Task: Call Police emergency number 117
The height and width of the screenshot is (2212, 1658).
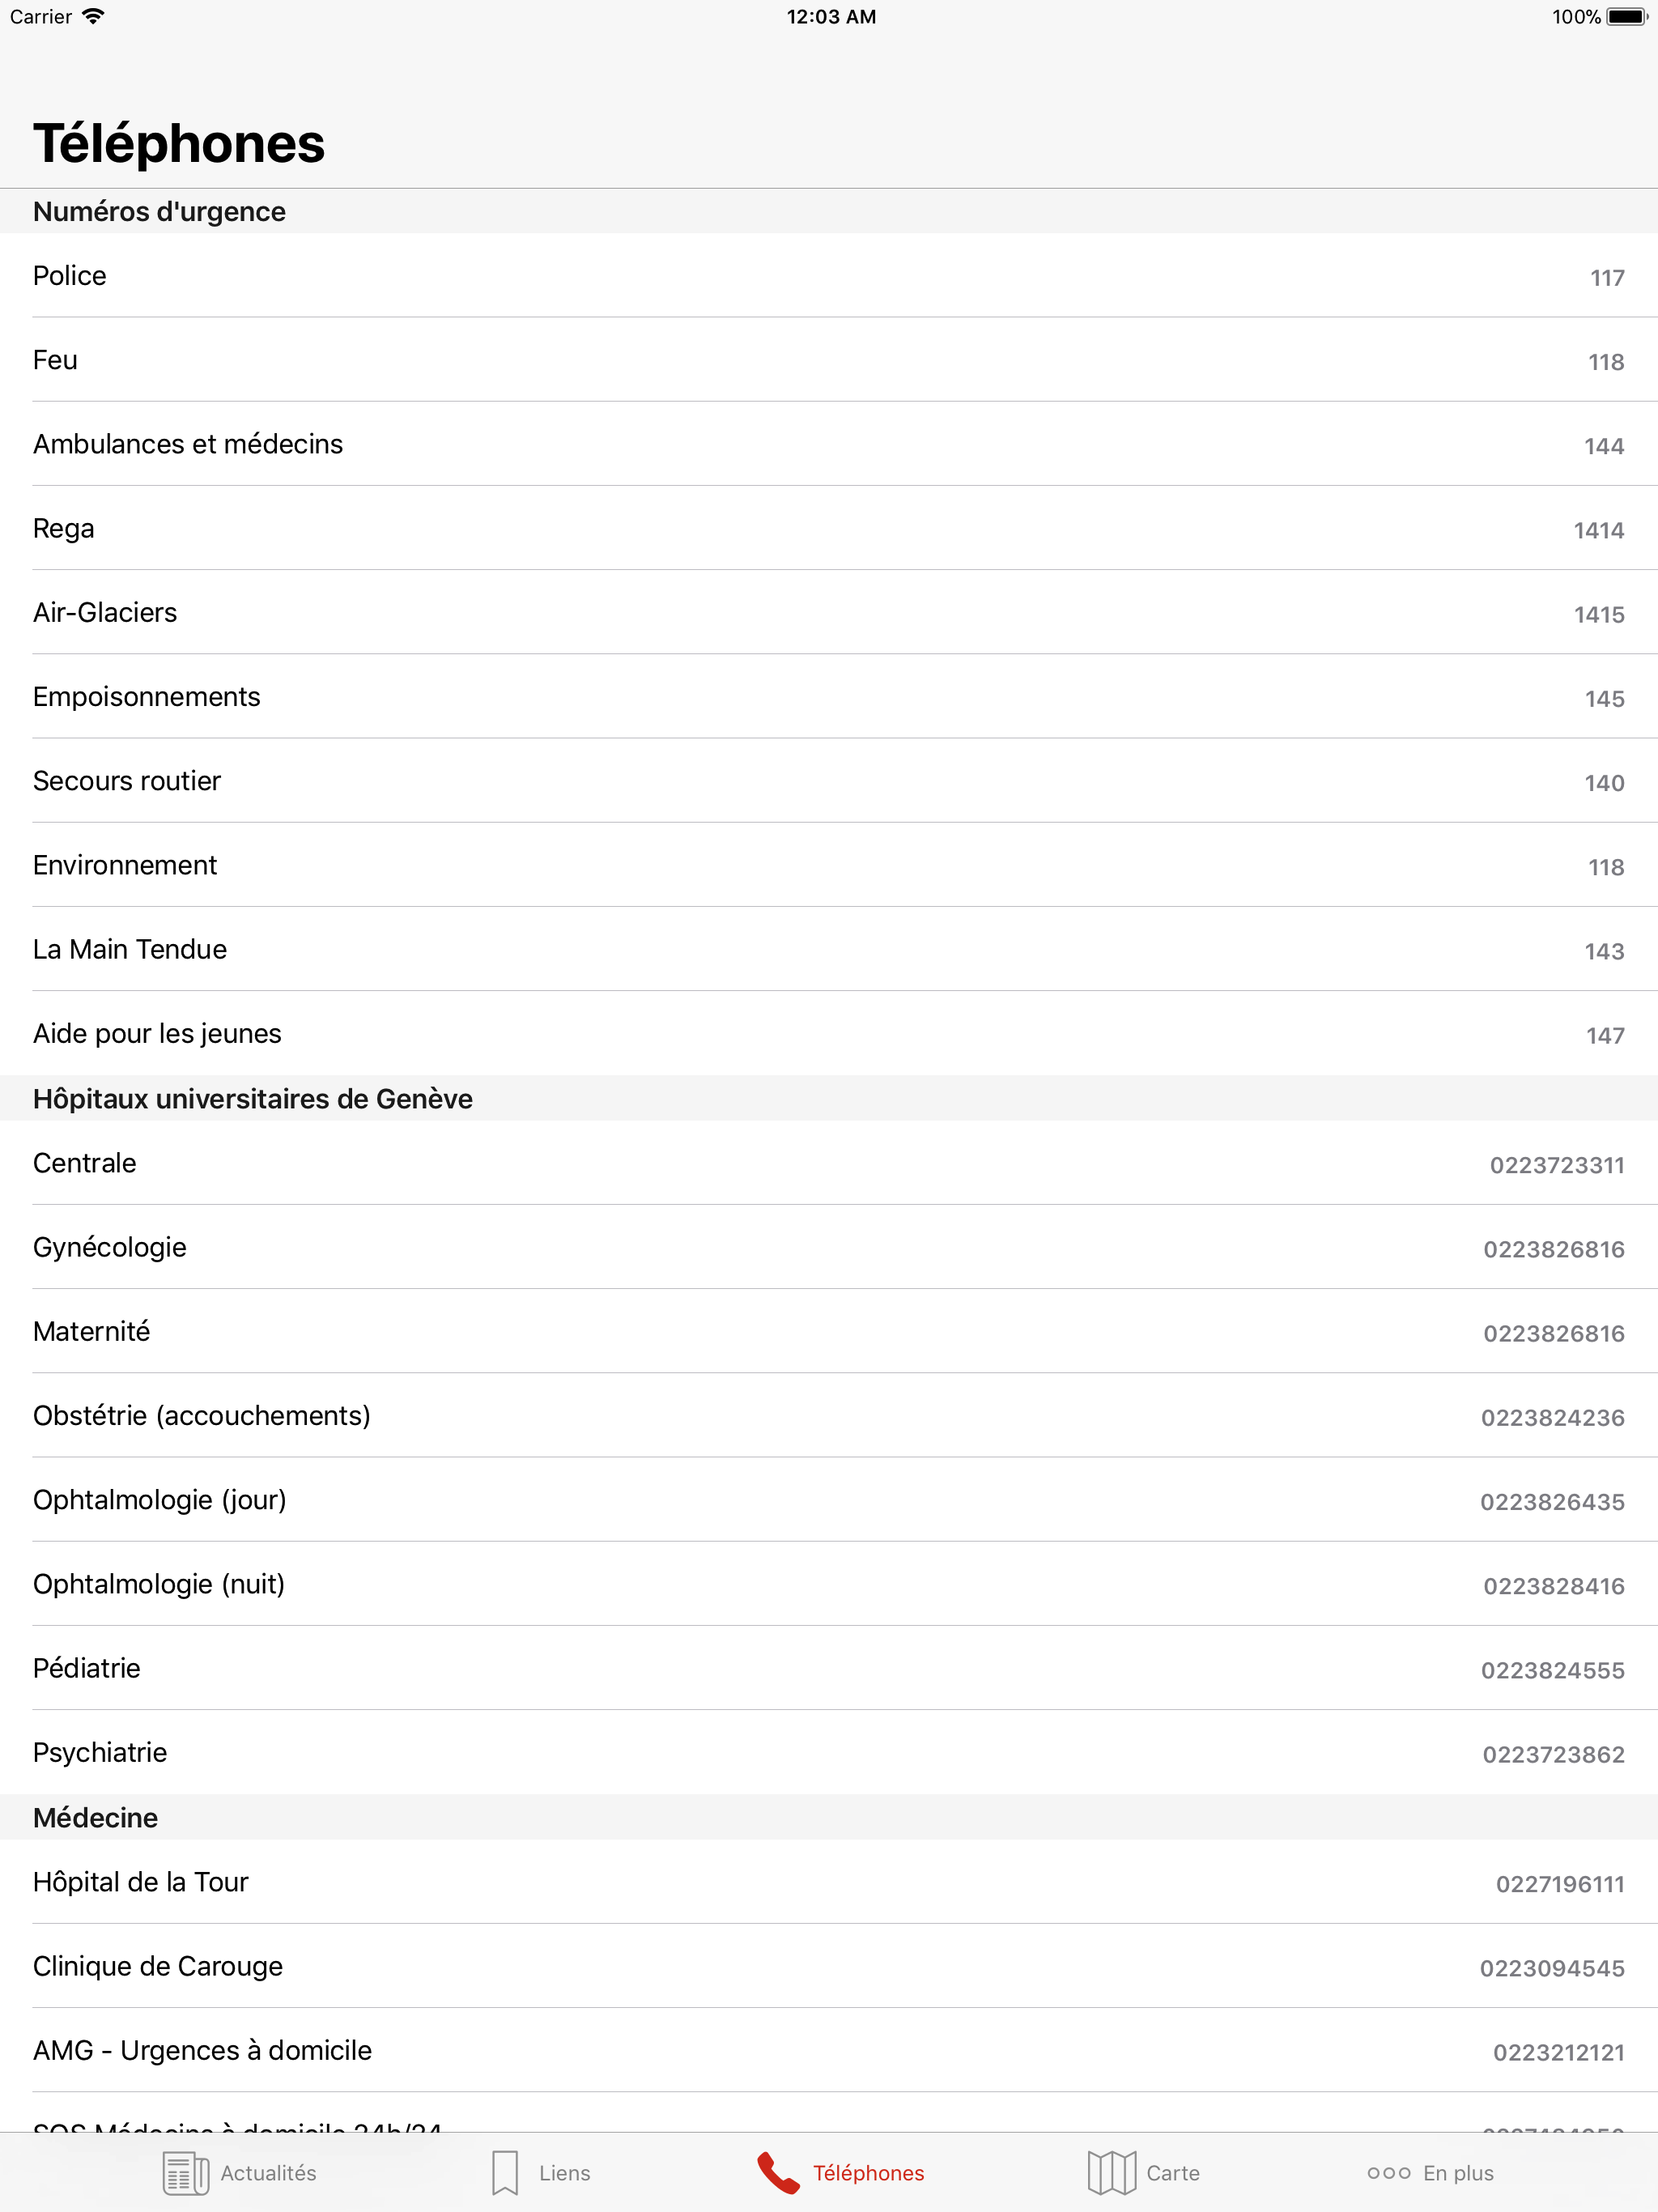Action: click(x=829, y=277)
